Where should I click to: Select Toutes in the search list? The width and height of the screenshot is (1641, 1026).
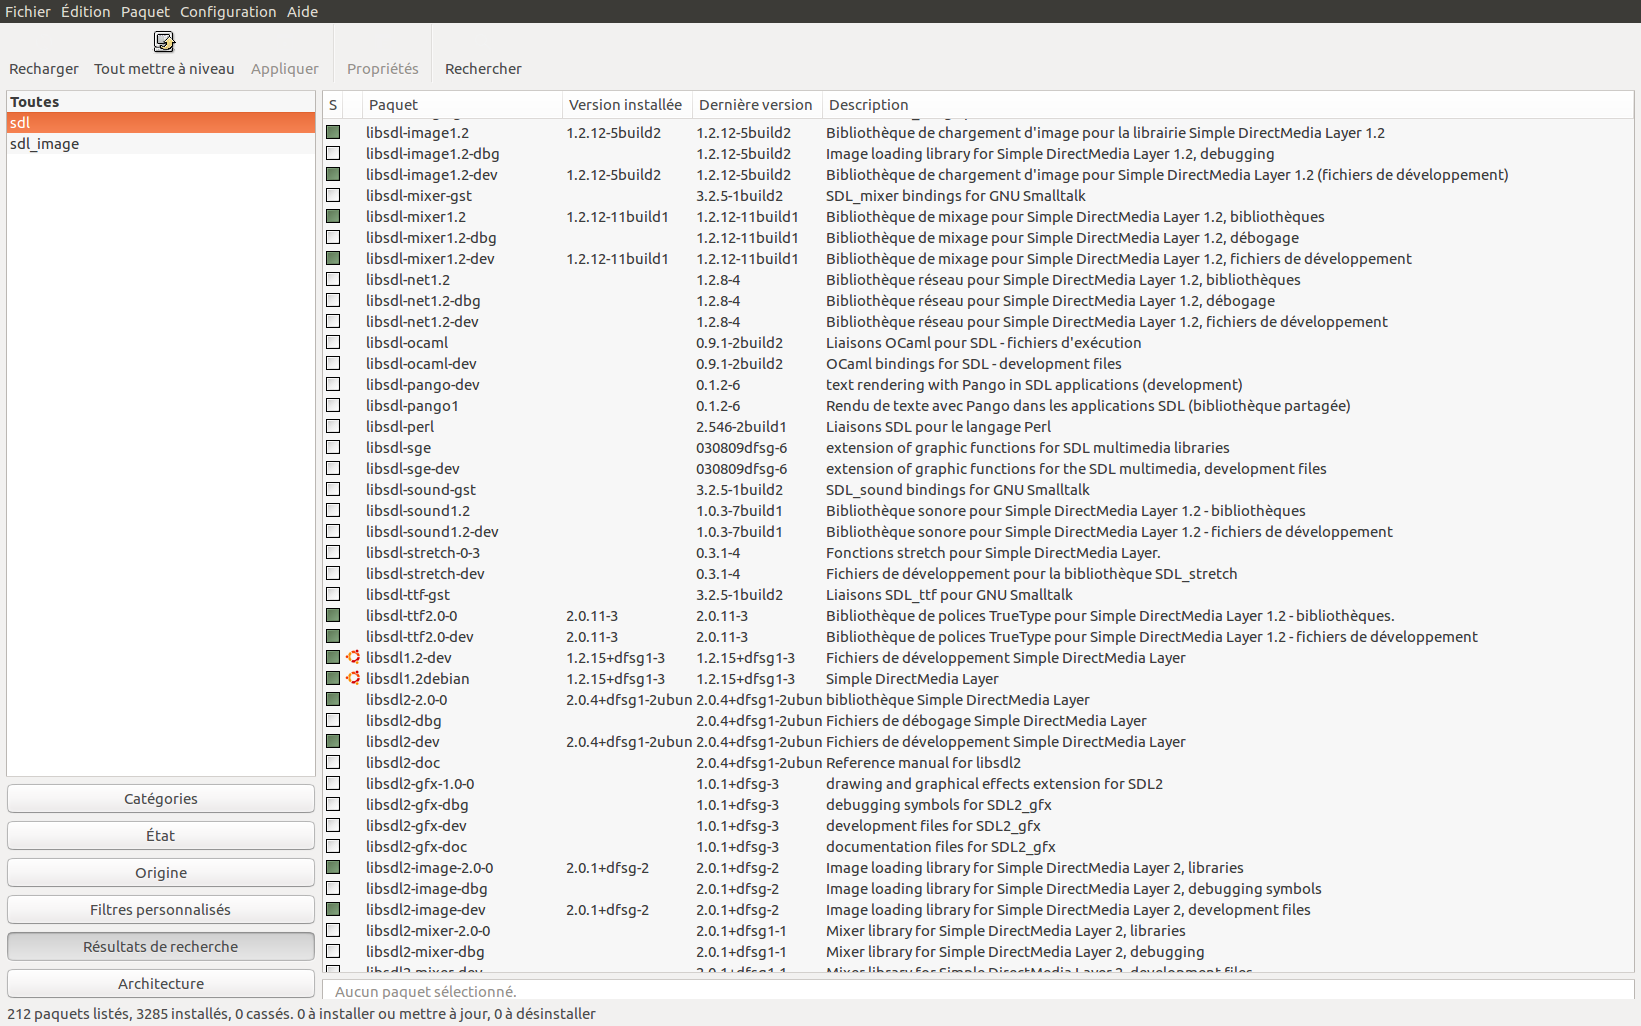point(161,102)
